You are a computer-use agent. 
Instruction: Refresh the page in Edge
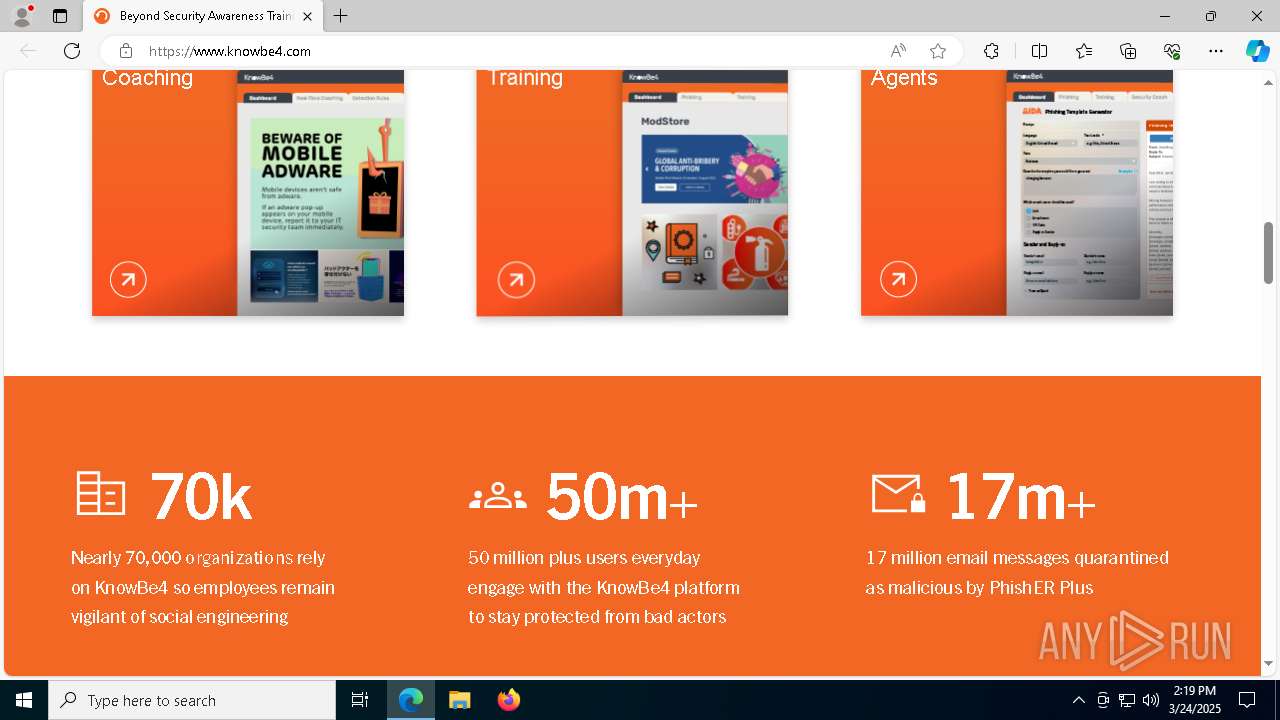click(72, 51)
